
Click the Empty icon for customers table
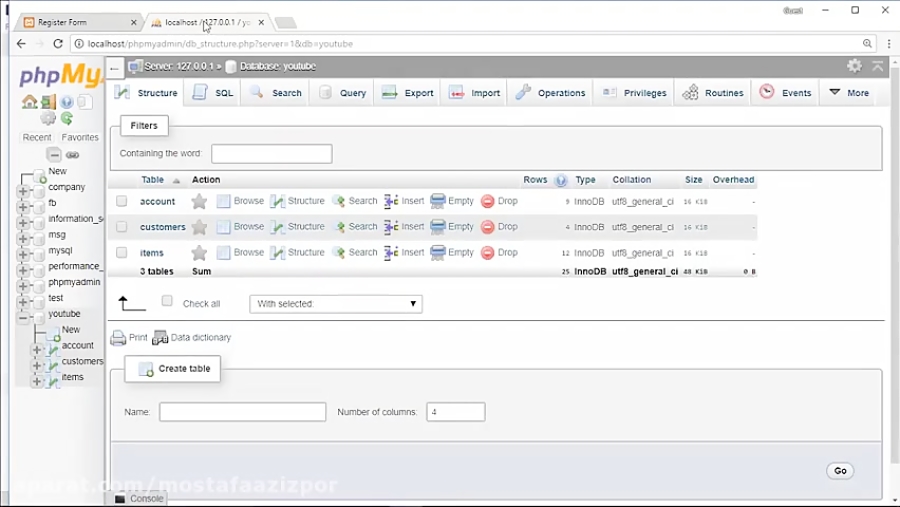[438, 227]
